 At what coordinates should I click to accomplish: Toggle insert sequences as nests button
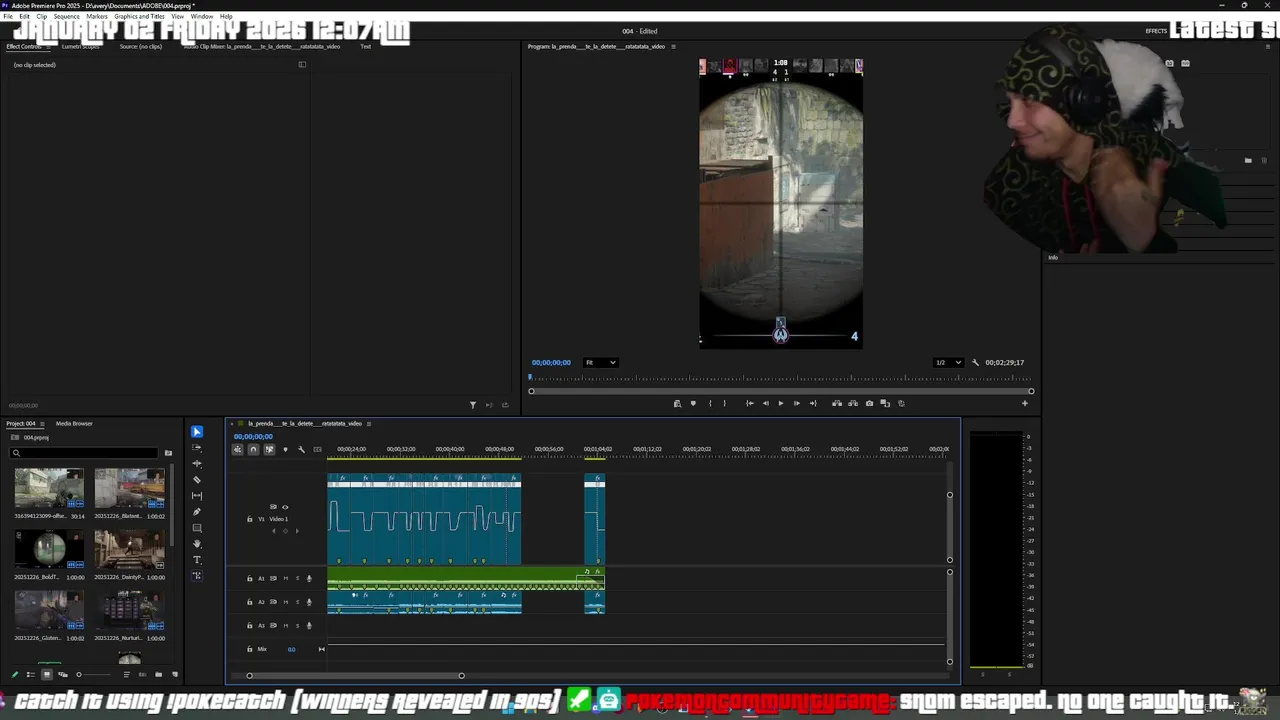tap(237, 450)
